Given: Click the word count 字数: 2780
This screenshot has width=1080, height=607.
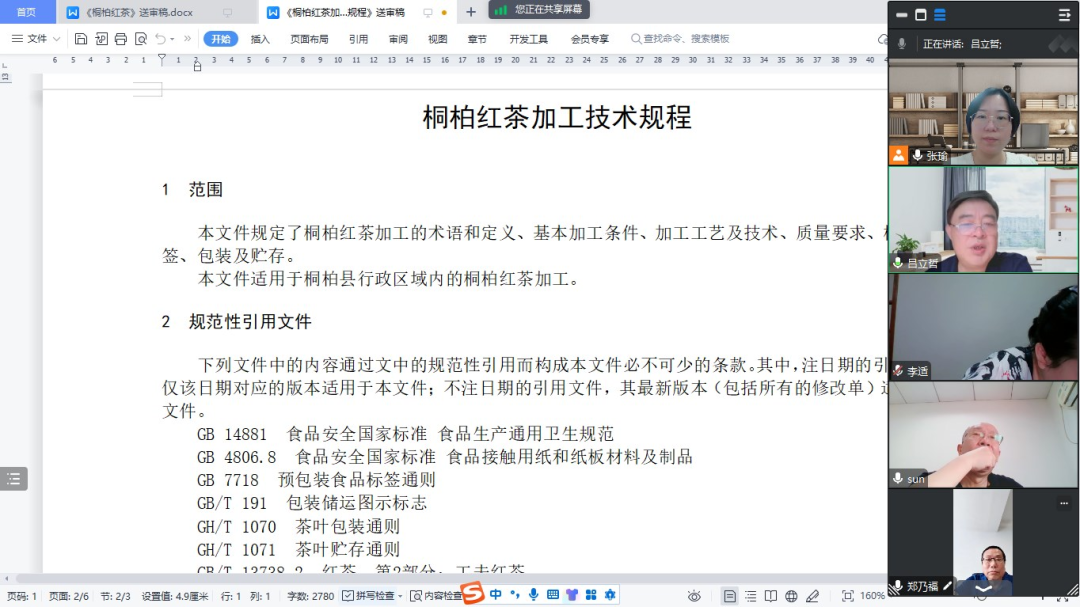Looking at the screenshot, I should point(310,596).
